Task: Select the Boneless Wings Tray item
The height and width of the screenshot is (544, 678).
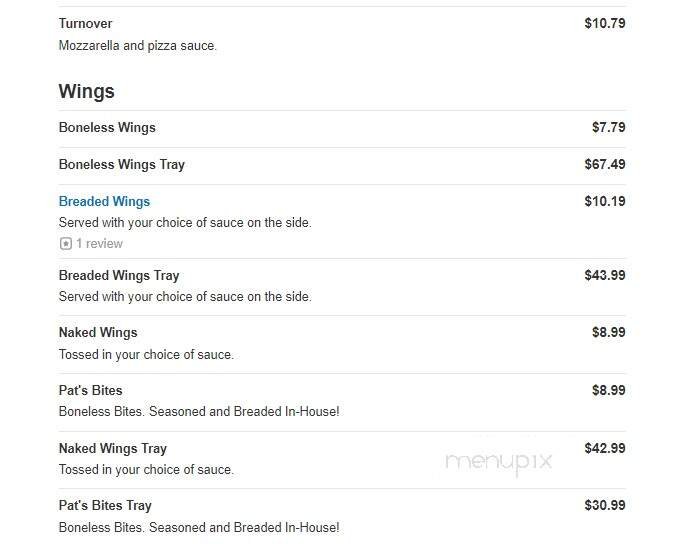Action: click(x=121, y=164)
